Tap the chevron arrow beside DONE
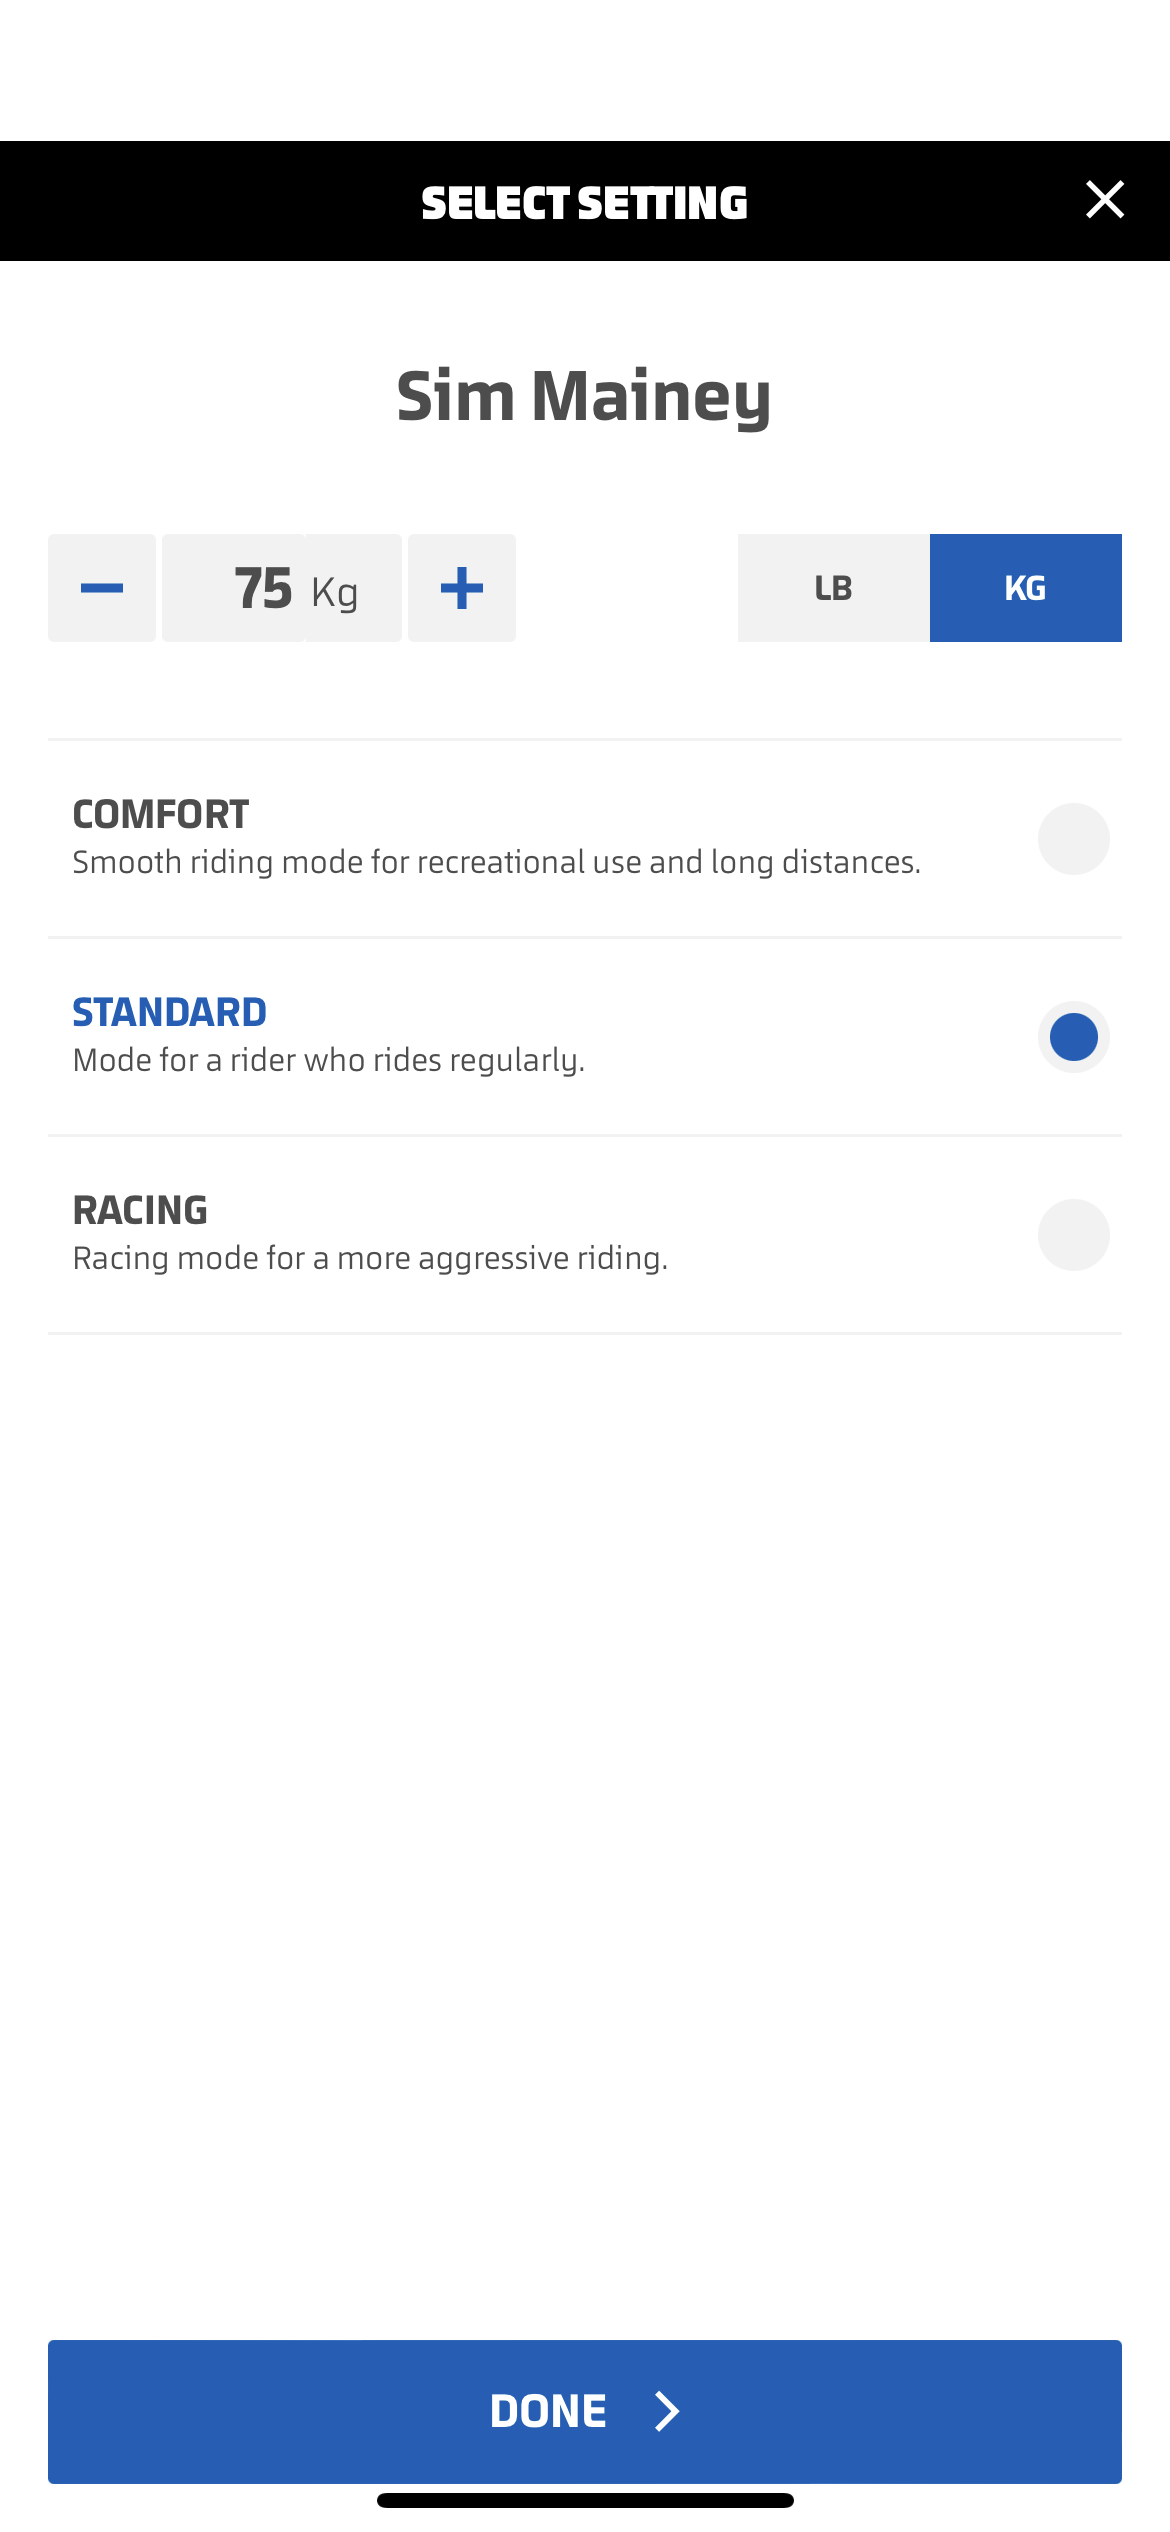1170x2532 pixels. tap(667, 2411)
